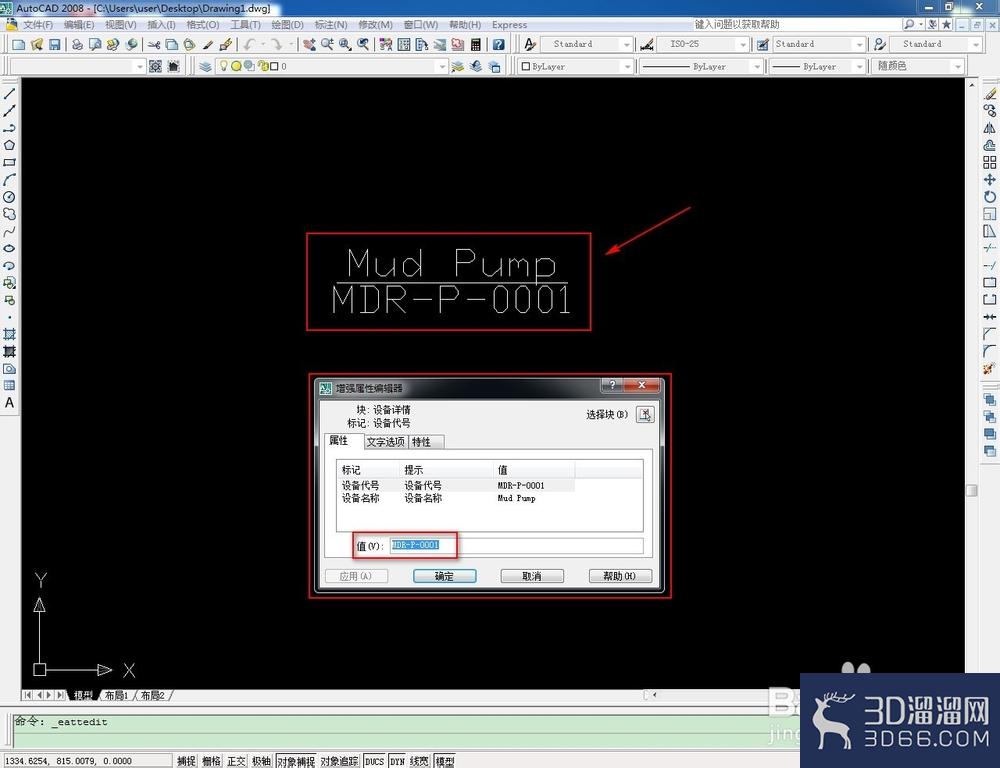
Task: Toggle 线宽 lineweight display
Action: 419,761
